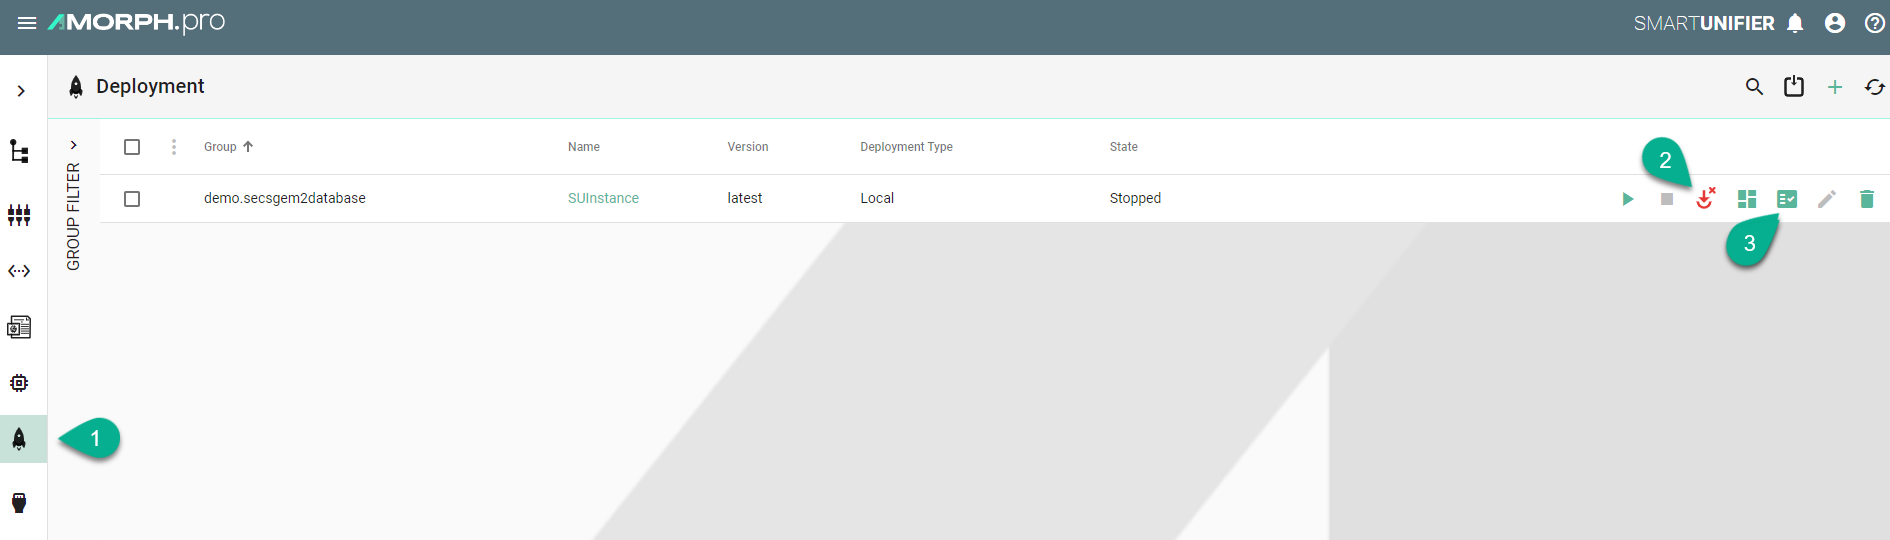Image resolution: width=1890 pixels, height=540 pixels.
Task: Sort by the Group column header
Action: click(220, 147)
